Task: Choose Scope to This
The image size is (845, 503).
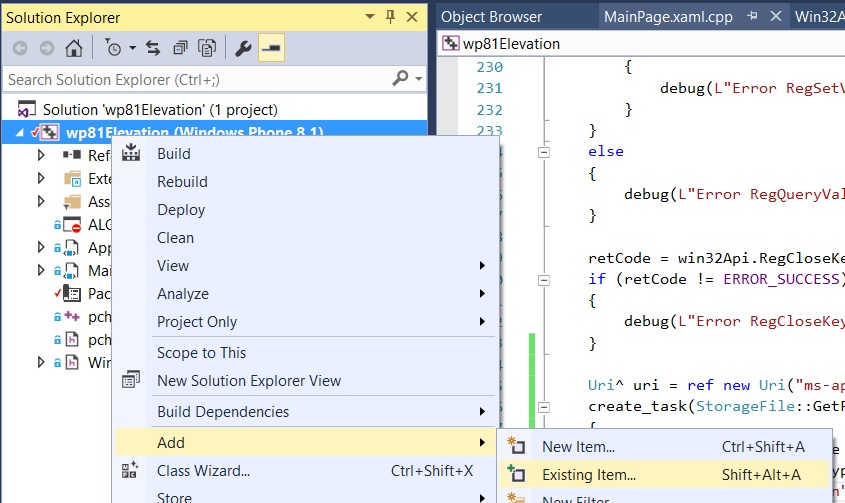Action: 304,353
